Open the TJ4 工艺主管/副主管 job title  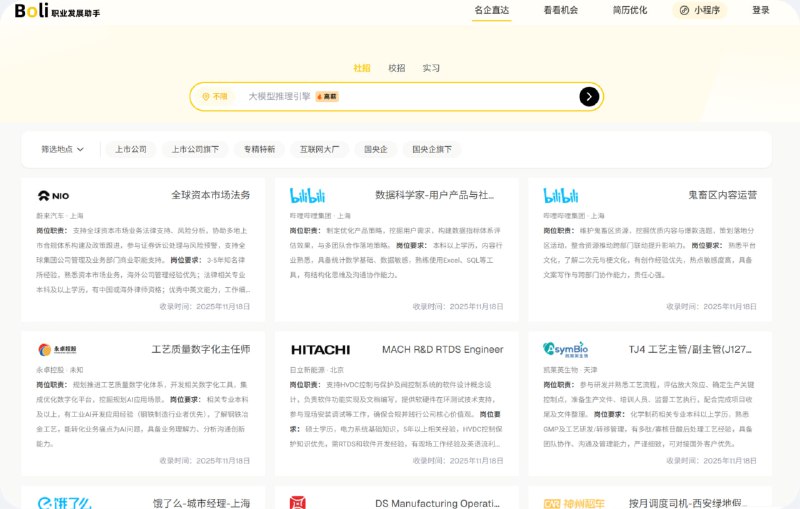690,349
